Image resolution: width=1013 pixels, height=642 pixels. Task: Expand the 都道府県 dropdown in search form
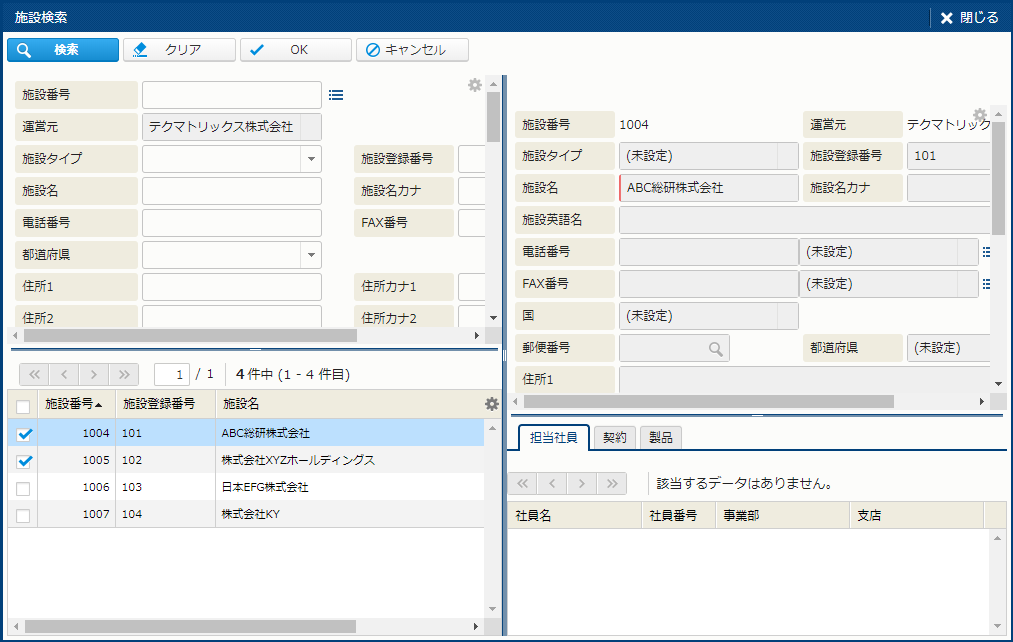[310, 255]
